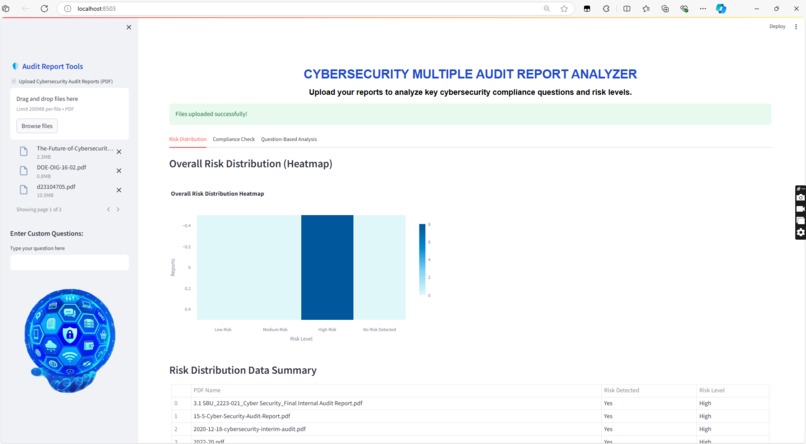Switch to the Risk Distribution tab

pyautogui.click(x=188, y=139)
